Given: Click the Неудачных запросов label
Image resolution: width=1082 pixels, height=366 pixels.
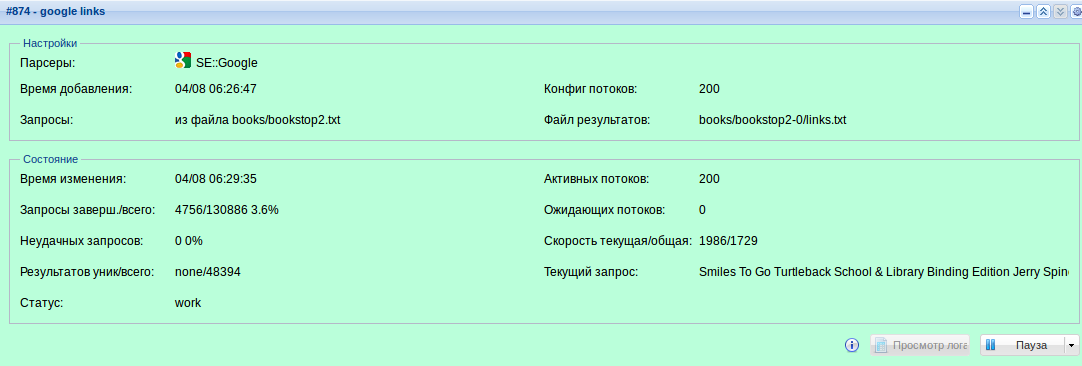Looking at the screenshot, I should click(x=82, y=241).
